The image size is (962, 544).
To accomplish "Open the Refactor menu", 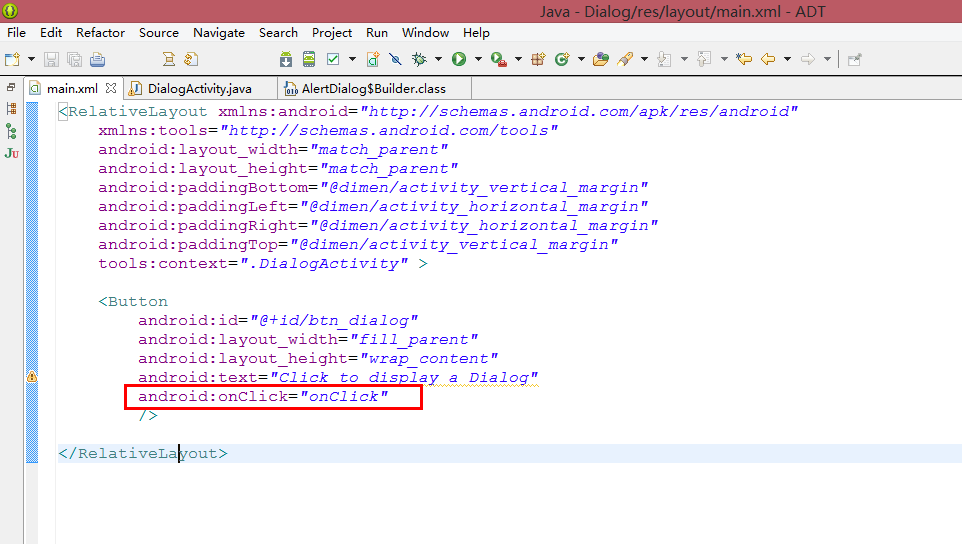I will click(101, 33).
